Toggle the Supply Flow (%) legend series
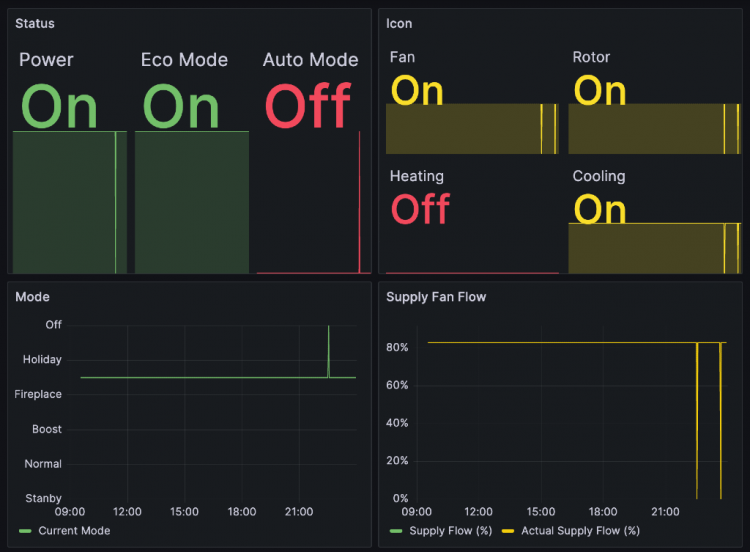This screenshot has width=750, height=552. (449, 531)
